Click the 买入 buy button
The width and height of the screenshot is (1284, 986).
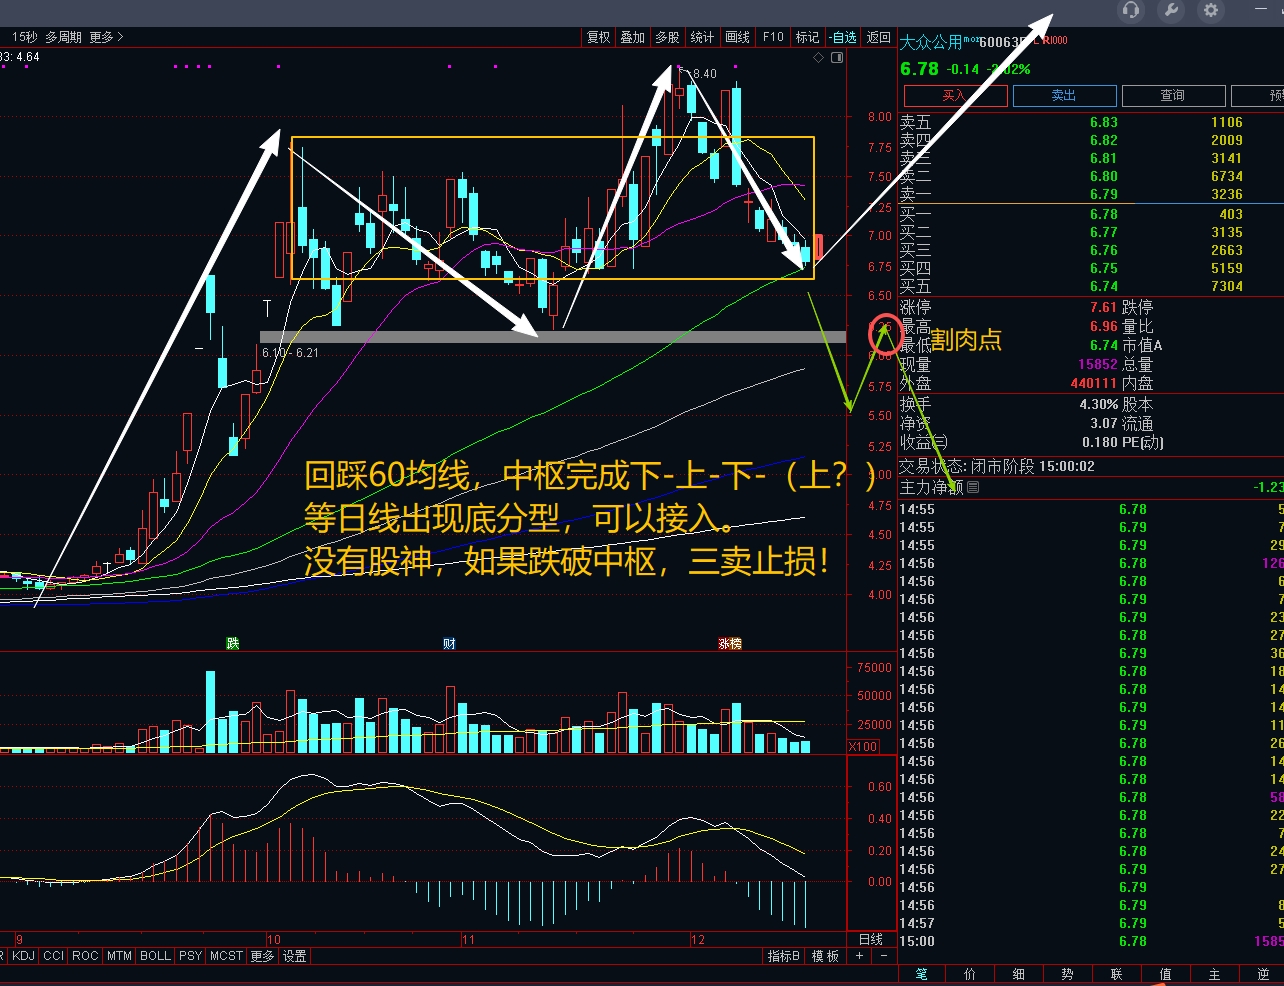[955, 96]
